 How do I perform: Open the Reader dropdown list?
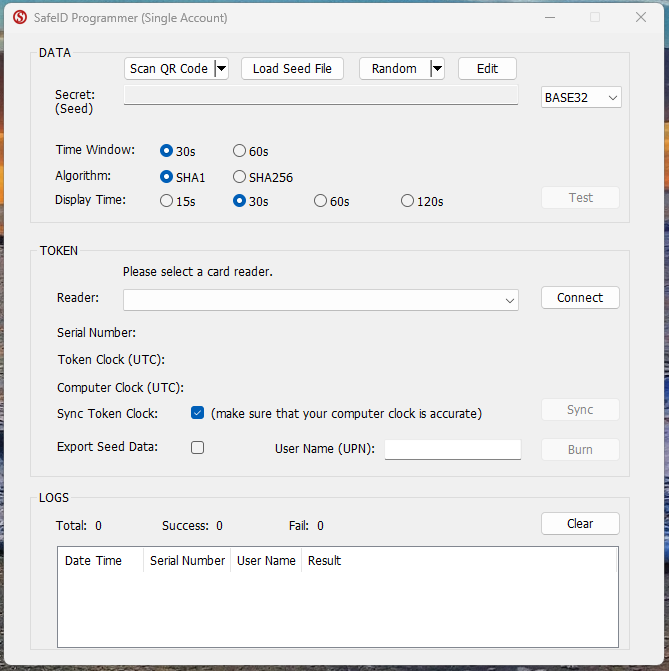point(321,300)
